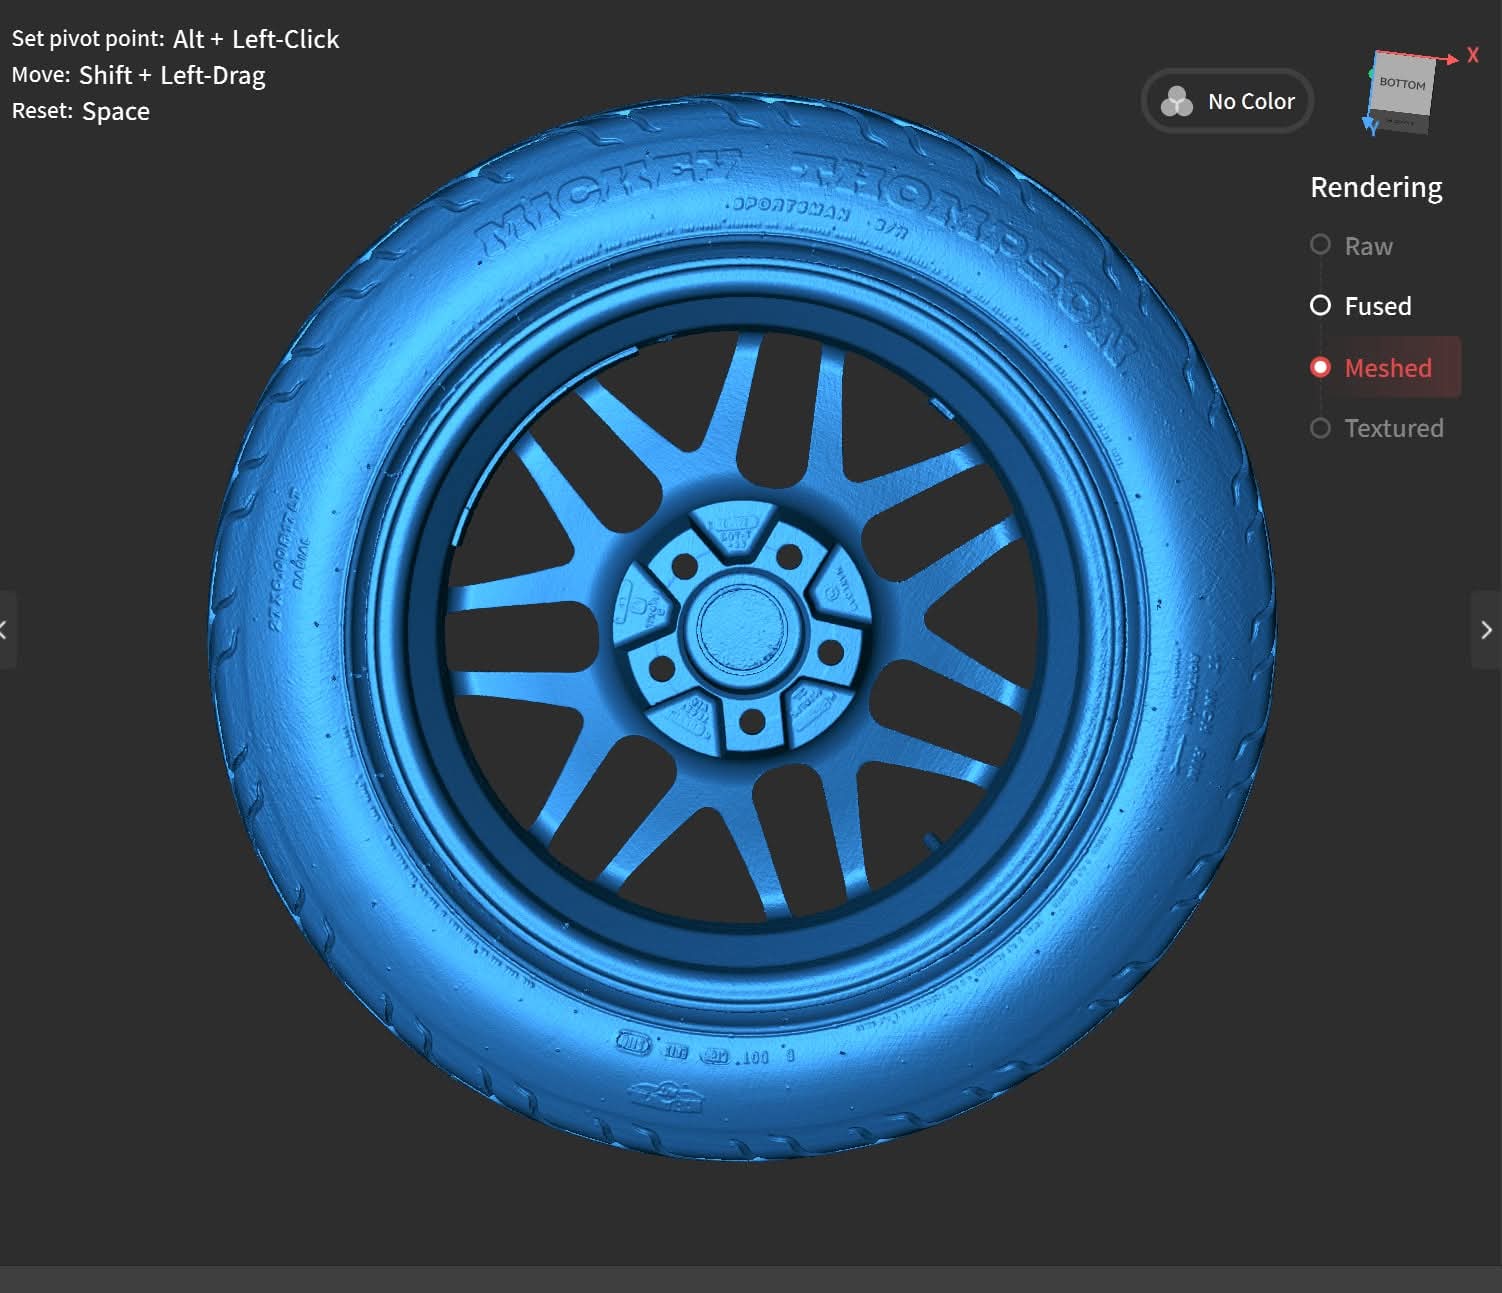Expand the right side panel arrow

pyautogui.click(x=1486, y=630)
